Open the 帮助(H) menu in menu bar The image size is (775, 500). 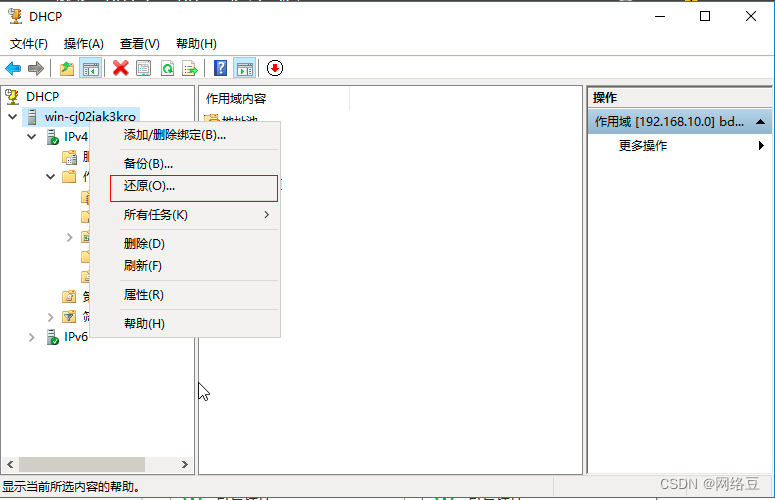tap(196, 44)
